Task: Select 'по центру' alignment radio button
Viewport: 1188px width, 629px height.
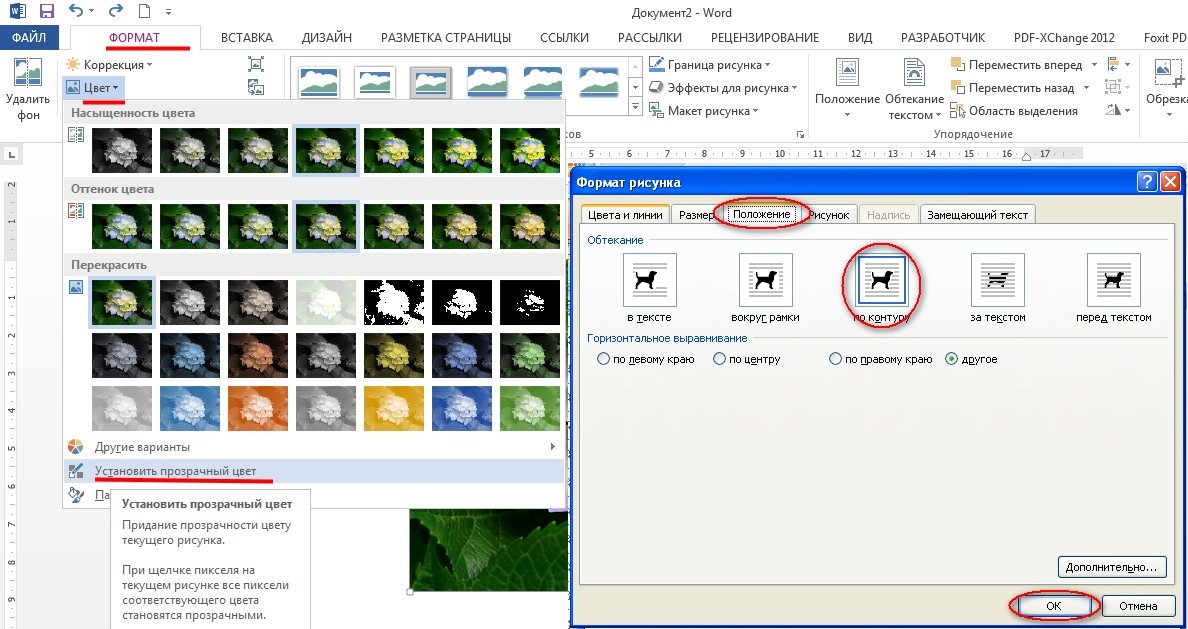Action: [720, 359]
